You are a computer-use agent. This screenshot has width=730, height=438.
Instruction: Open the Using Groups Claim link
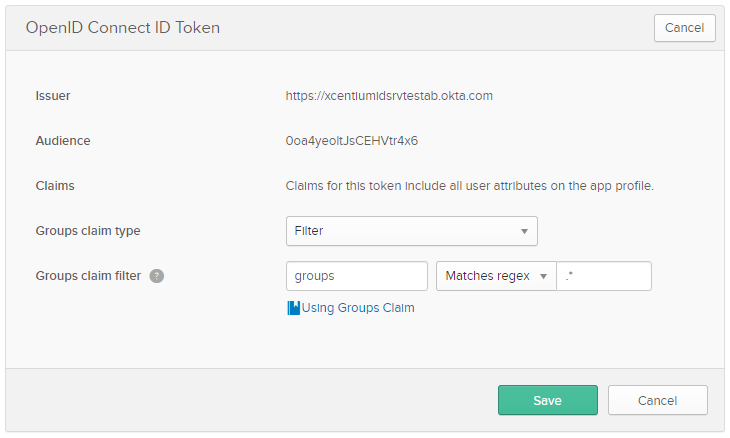point(358,308)
